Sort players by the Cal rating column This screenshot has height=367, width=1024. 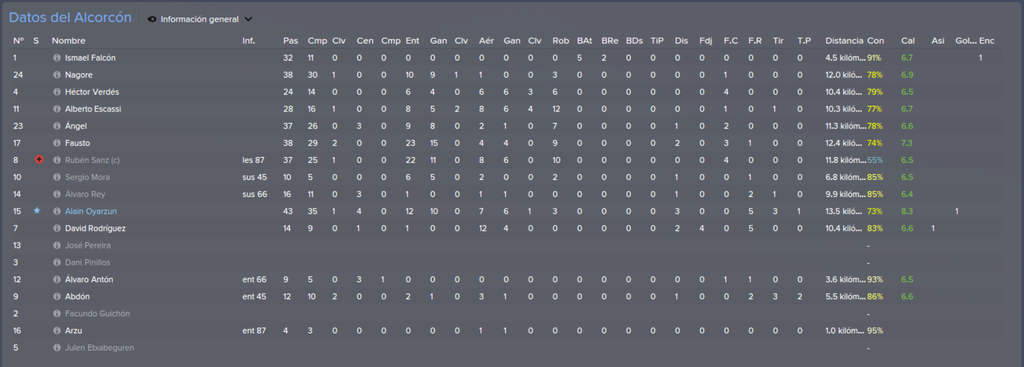tap(908, 40)
